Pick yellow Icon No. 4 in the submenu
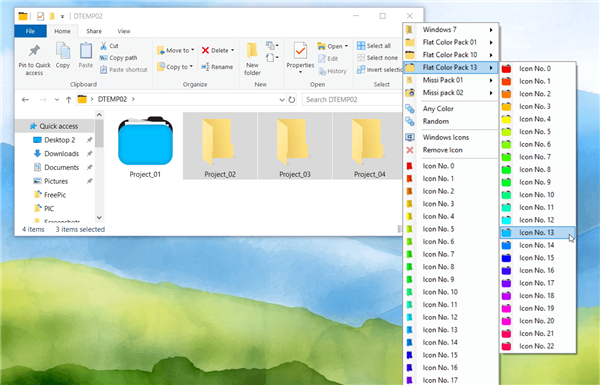 coord(538,119)
